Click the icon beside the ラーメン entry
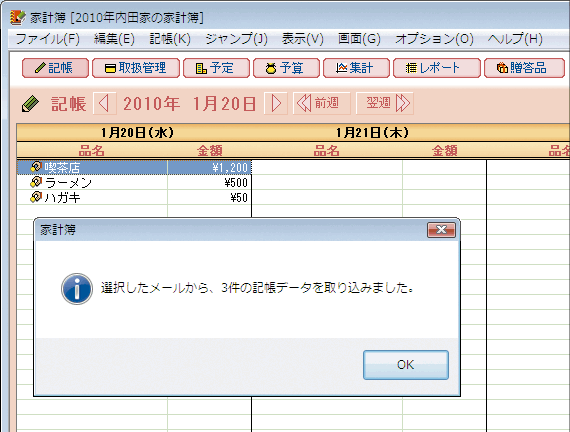This screenshot has height=432, width=570. point(36,182)
